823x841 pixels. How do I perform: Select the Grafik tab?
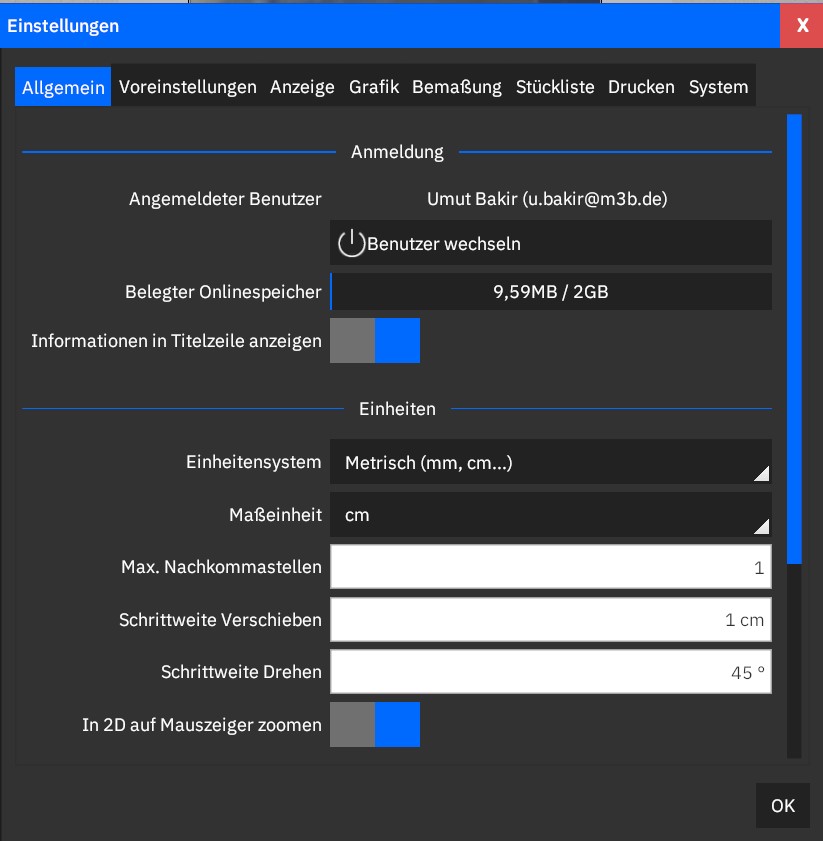point(374,87)
